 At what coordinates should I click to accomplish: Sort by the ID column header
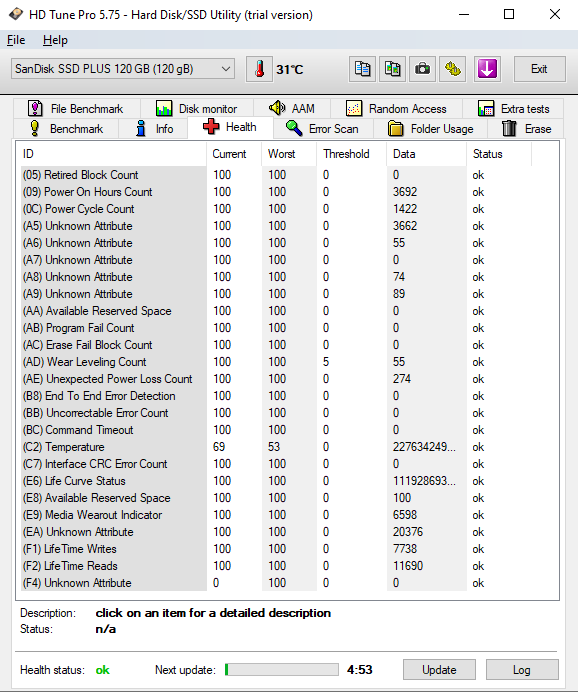(112, 154)
